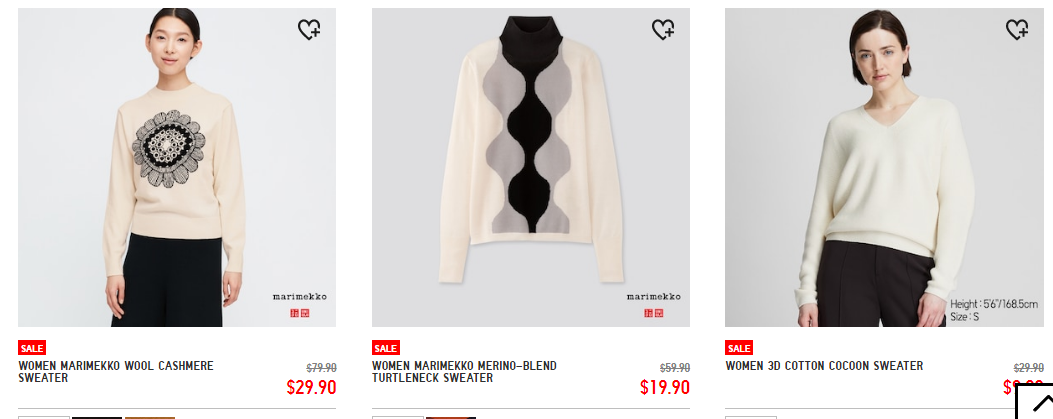Select rust color swatch for turtleneck sweater
The height and width of the screenshot is (419, 1053).
point(451,418)
